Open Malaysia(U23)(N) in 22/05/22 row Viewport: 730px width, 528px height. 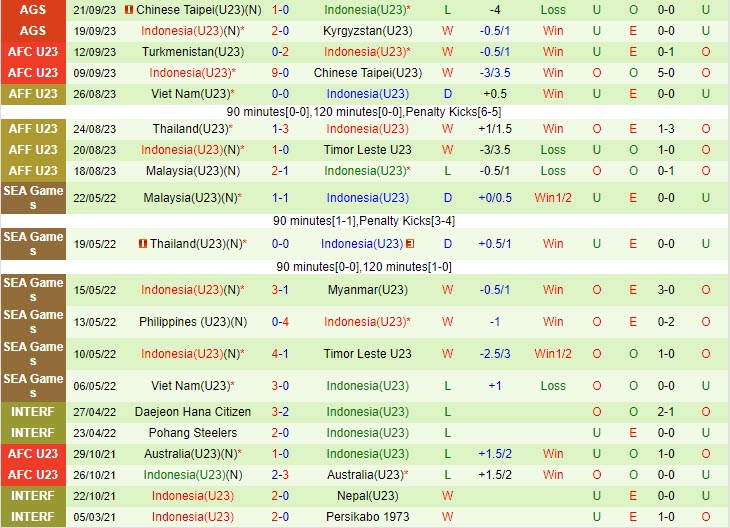[x=190, y=198]
